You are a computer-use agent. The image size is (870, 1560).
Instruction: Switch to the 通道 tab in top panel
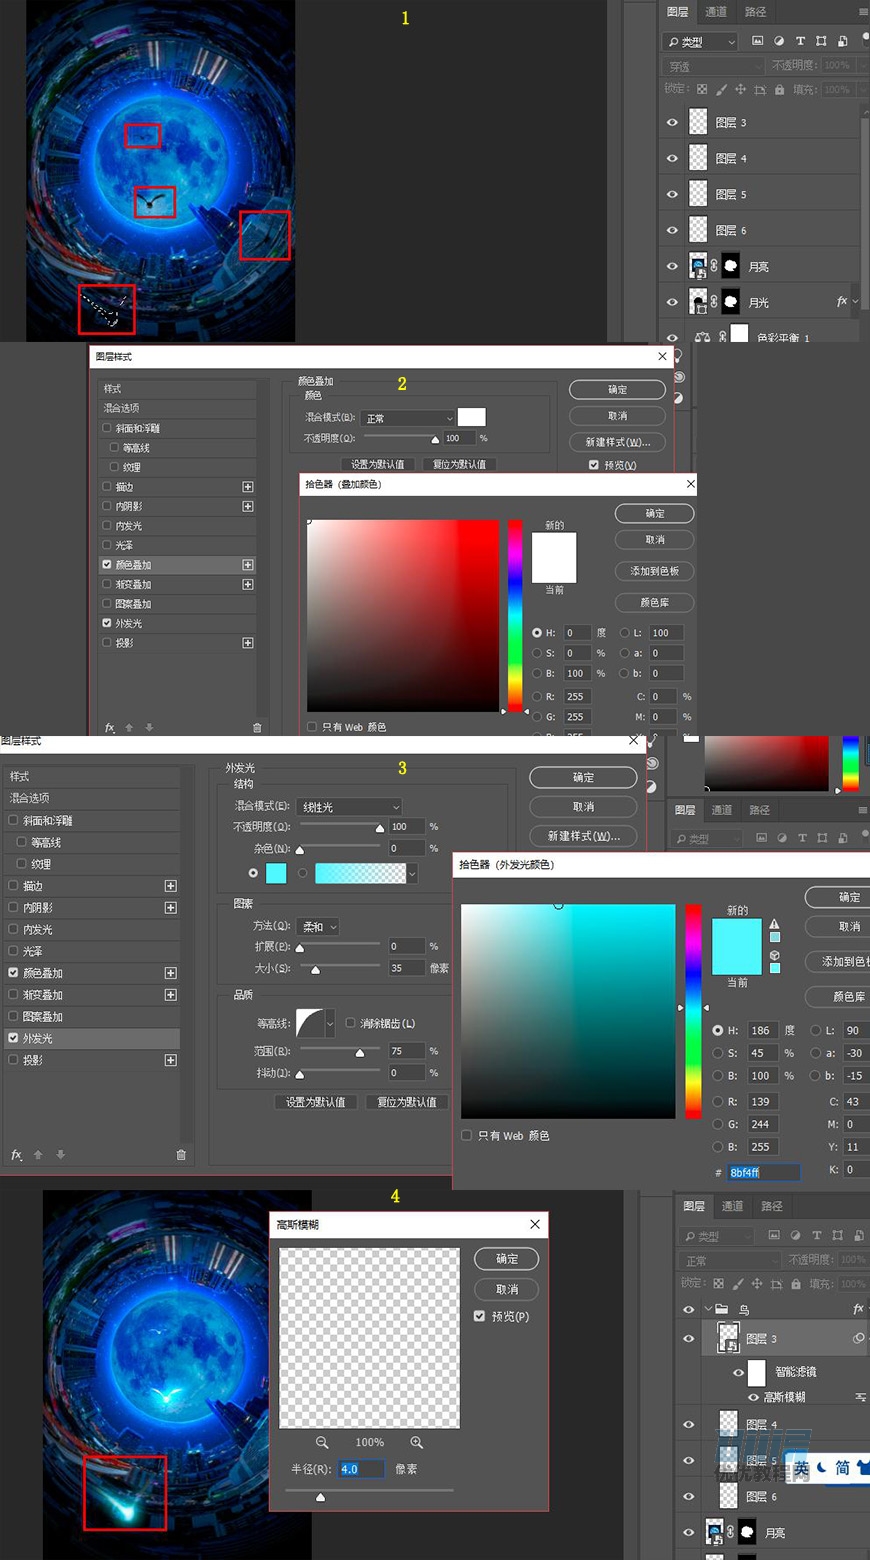[716, 12]
